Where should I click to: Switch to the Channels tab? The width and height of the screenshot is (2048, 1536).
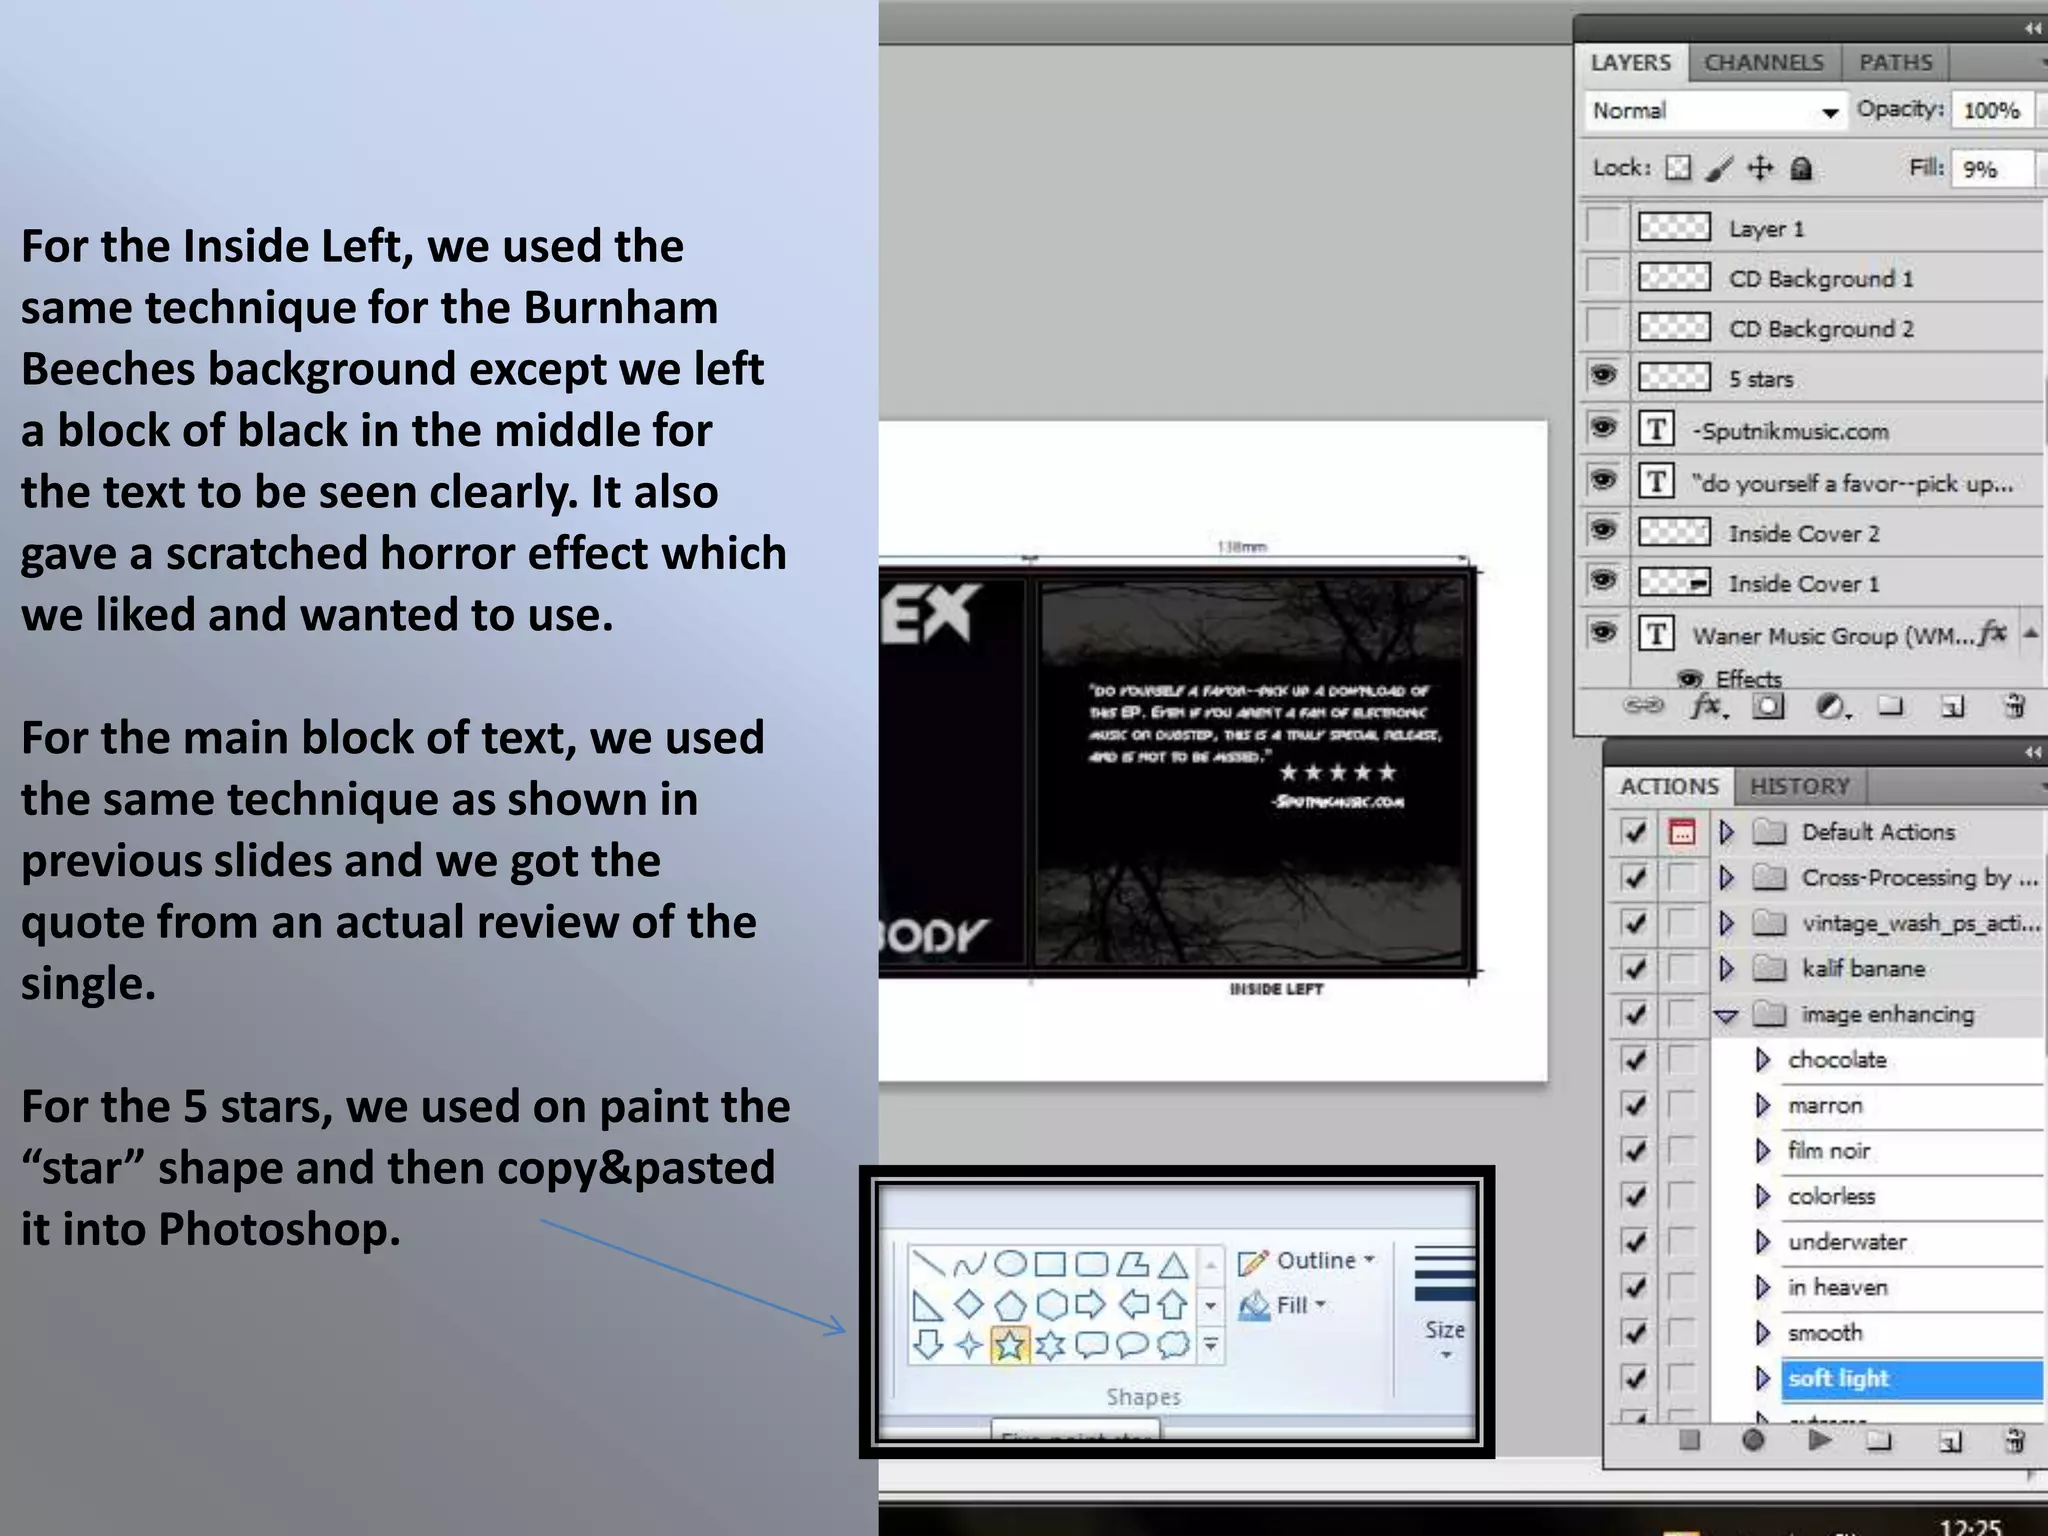[1764, 62]
